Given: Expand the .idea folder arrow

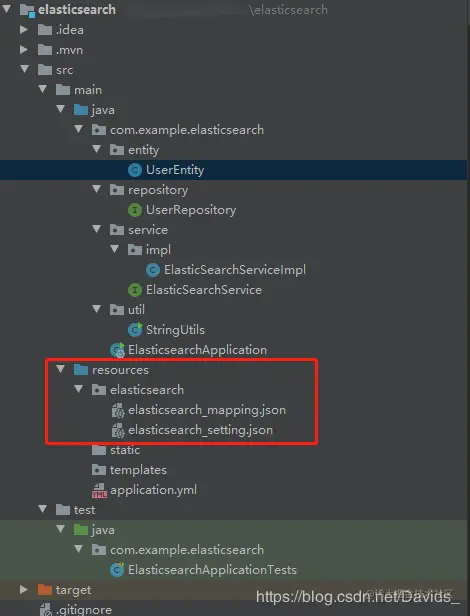Looking at the screenshot, I should [24, 29].
